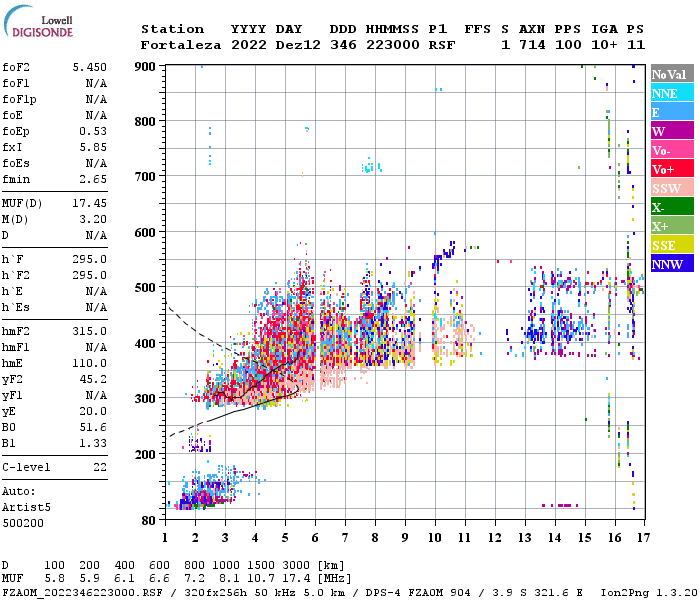Select the No Val legend swatch
The width and height of the screenshot is (700, 600).
672,74
